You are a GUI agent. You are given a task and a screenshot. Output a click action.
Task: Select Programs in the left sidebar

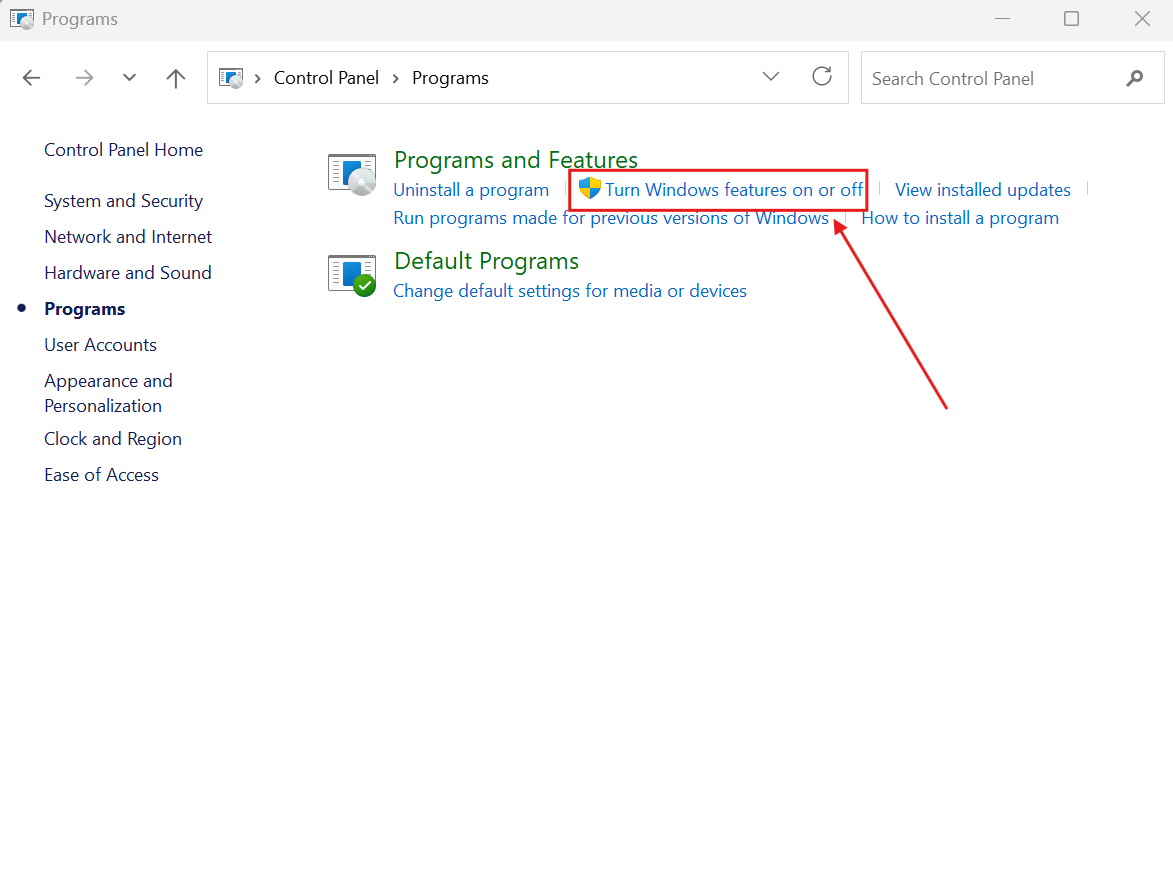click(85, 309)
